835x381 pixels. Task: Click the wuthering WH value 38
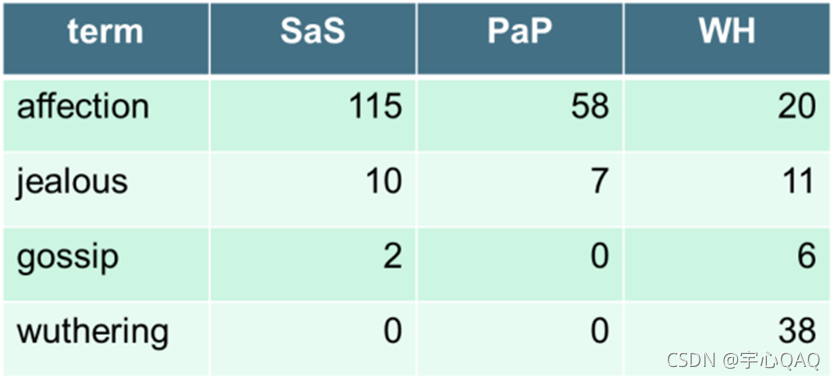(727, 339)
